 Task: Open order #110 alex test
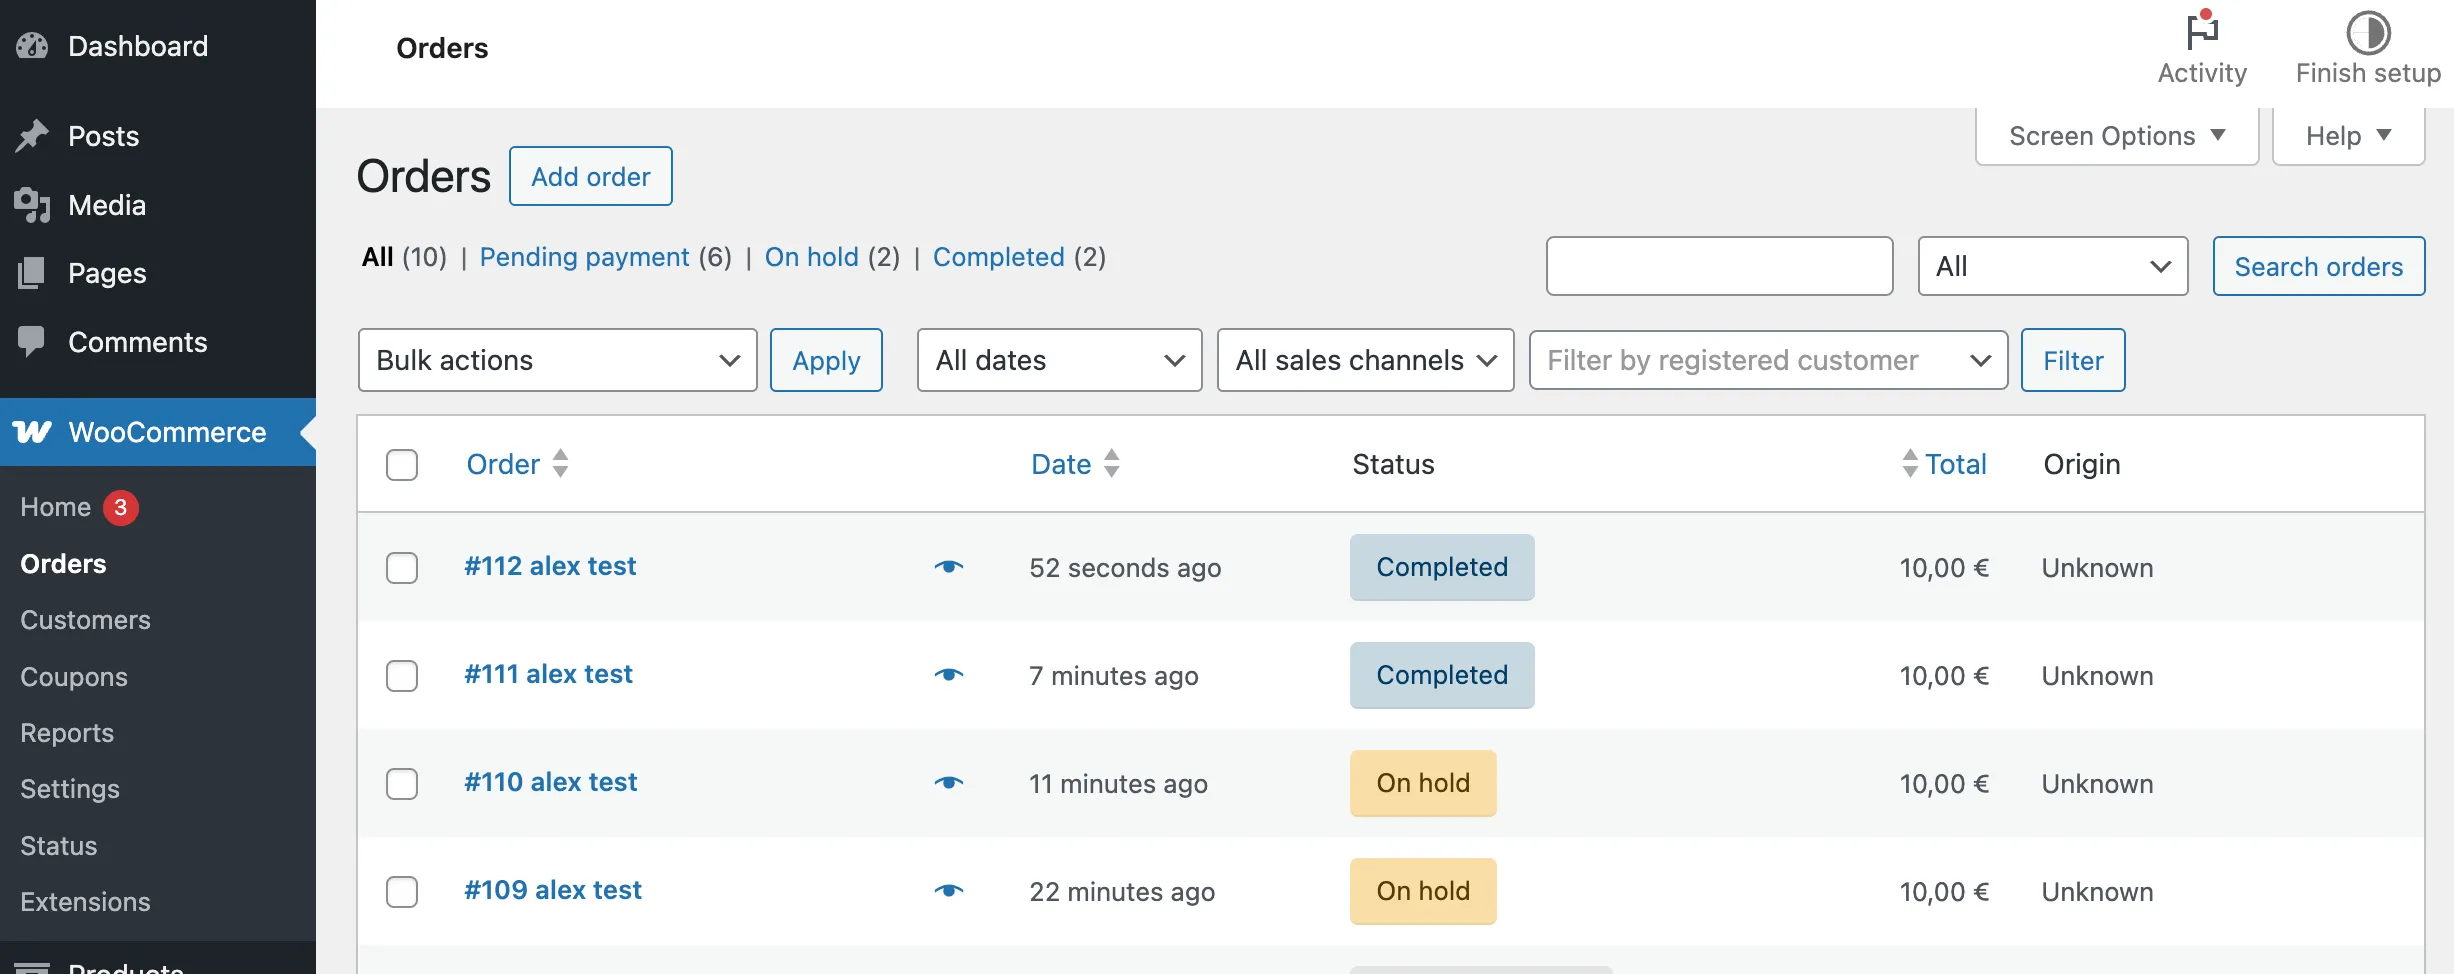point(550,782)
